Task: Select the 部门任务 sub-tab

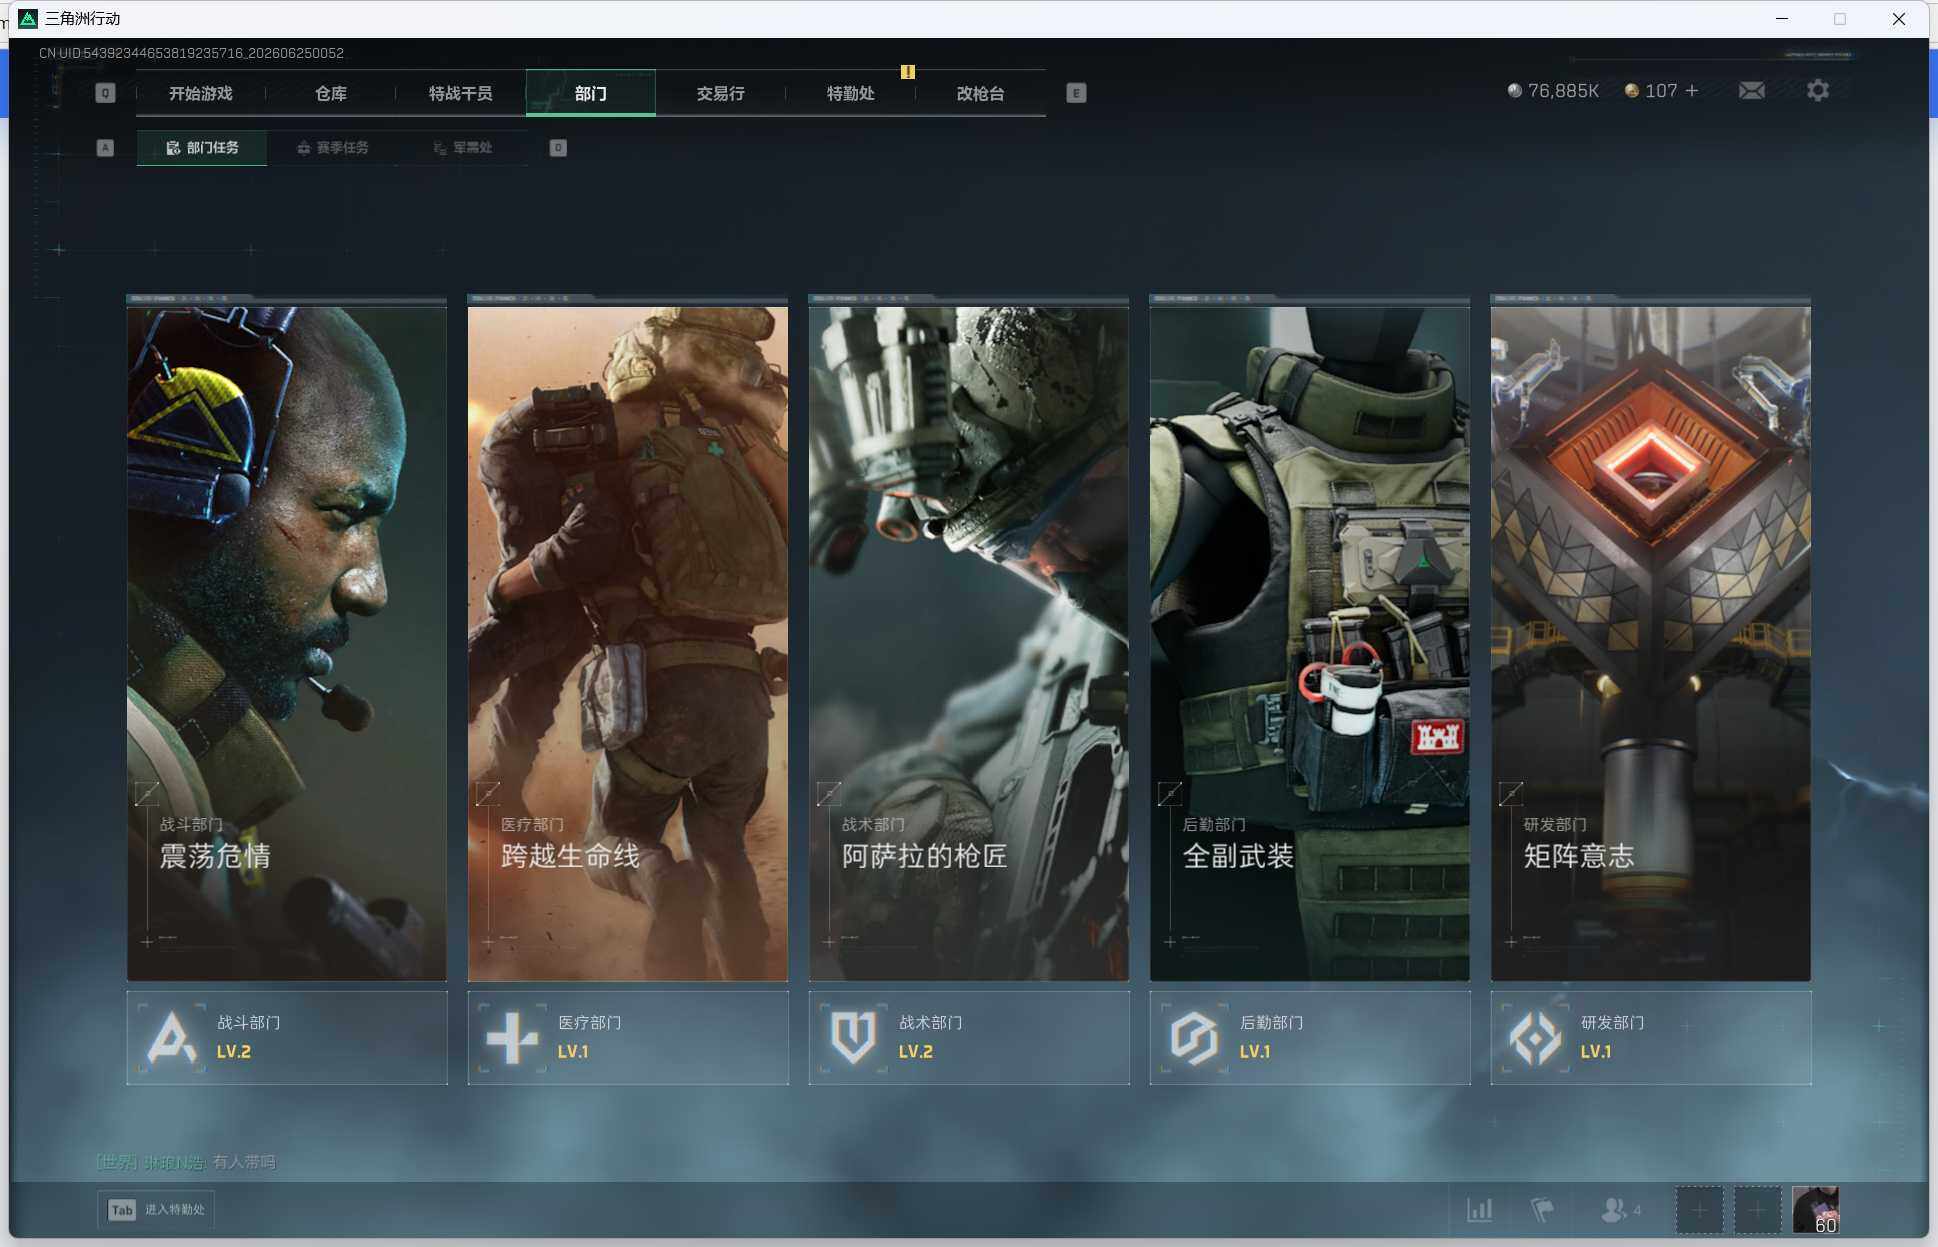Action: 202,147
